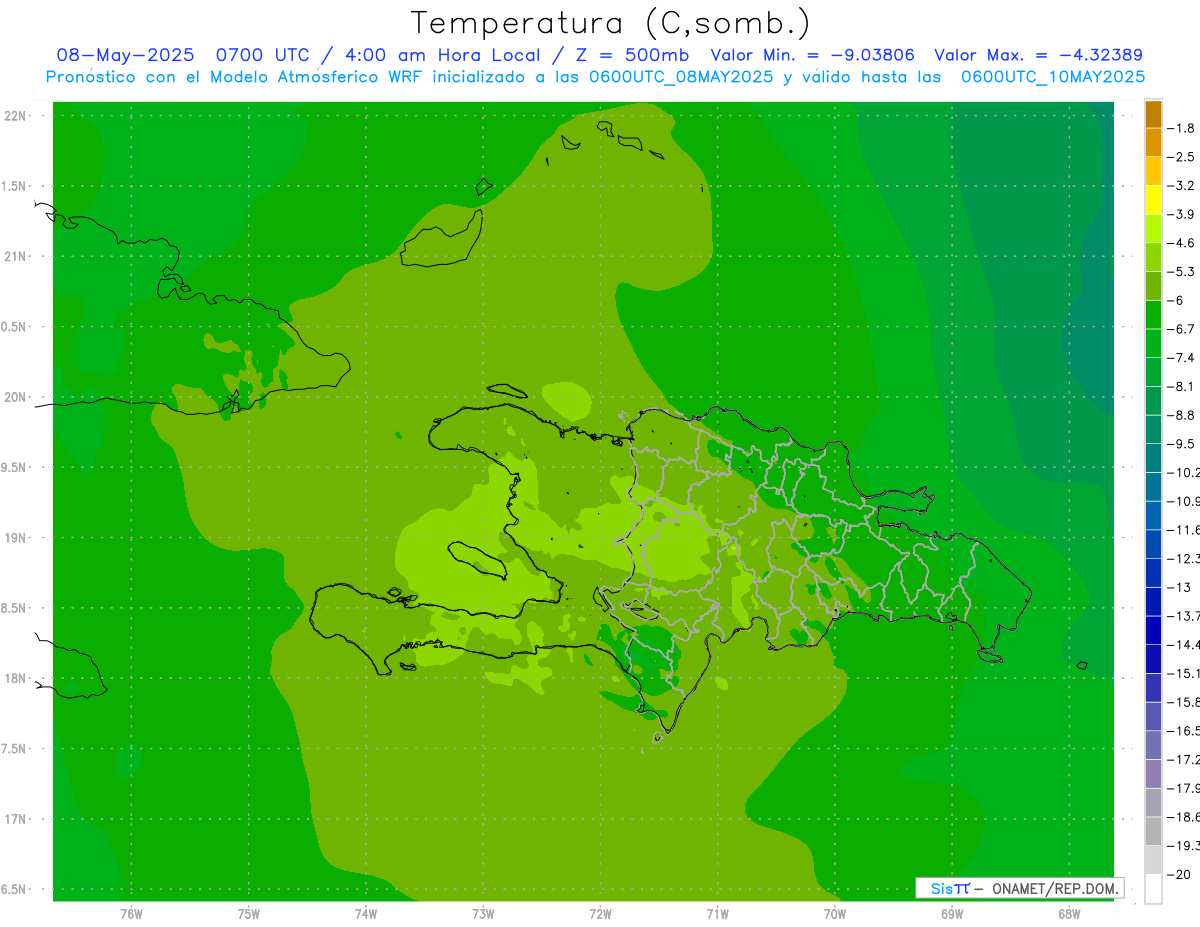This screenshot has width=1200, height=927.
Task: Click the '-2.5' colorbar label
Action: coord(1182,157)
